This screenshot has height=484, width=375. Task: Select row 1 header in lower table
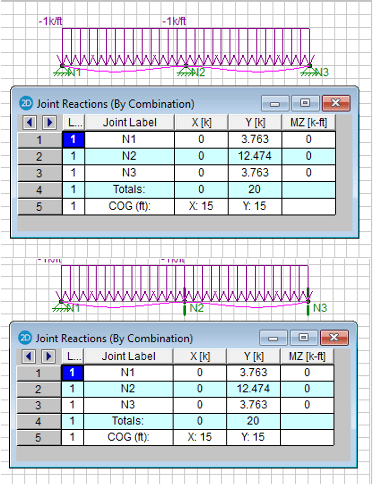coord(38,373)
